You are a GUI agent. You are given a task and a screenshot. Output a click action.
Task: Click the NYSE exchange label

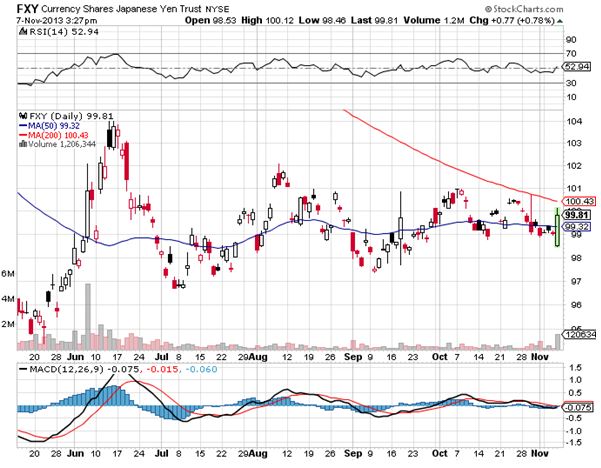click(217, 9)
